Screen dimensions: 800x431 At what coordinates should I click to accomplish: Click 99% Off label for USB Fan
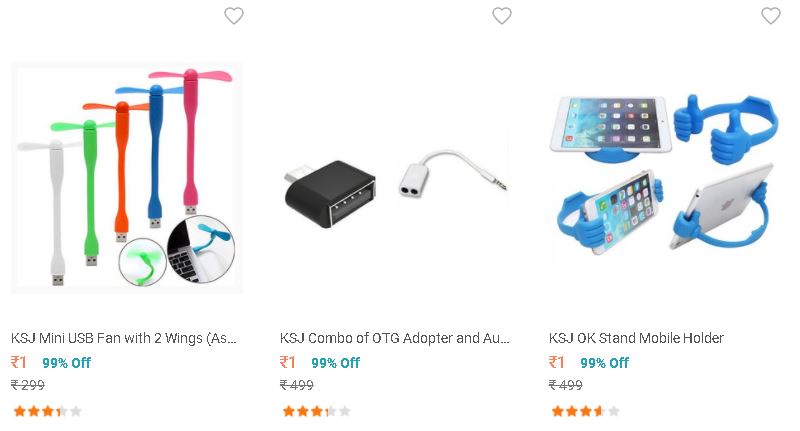click(66, 363)
